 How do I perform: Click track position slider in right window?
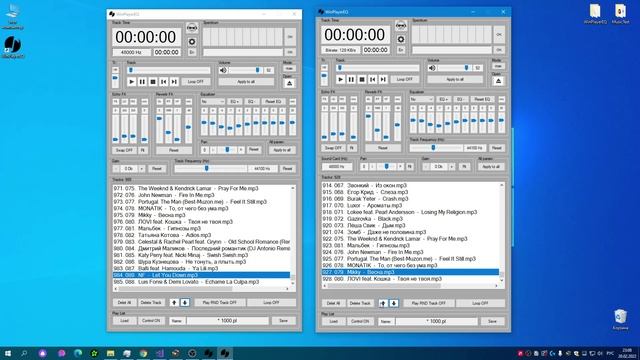[x=378, y=68]
